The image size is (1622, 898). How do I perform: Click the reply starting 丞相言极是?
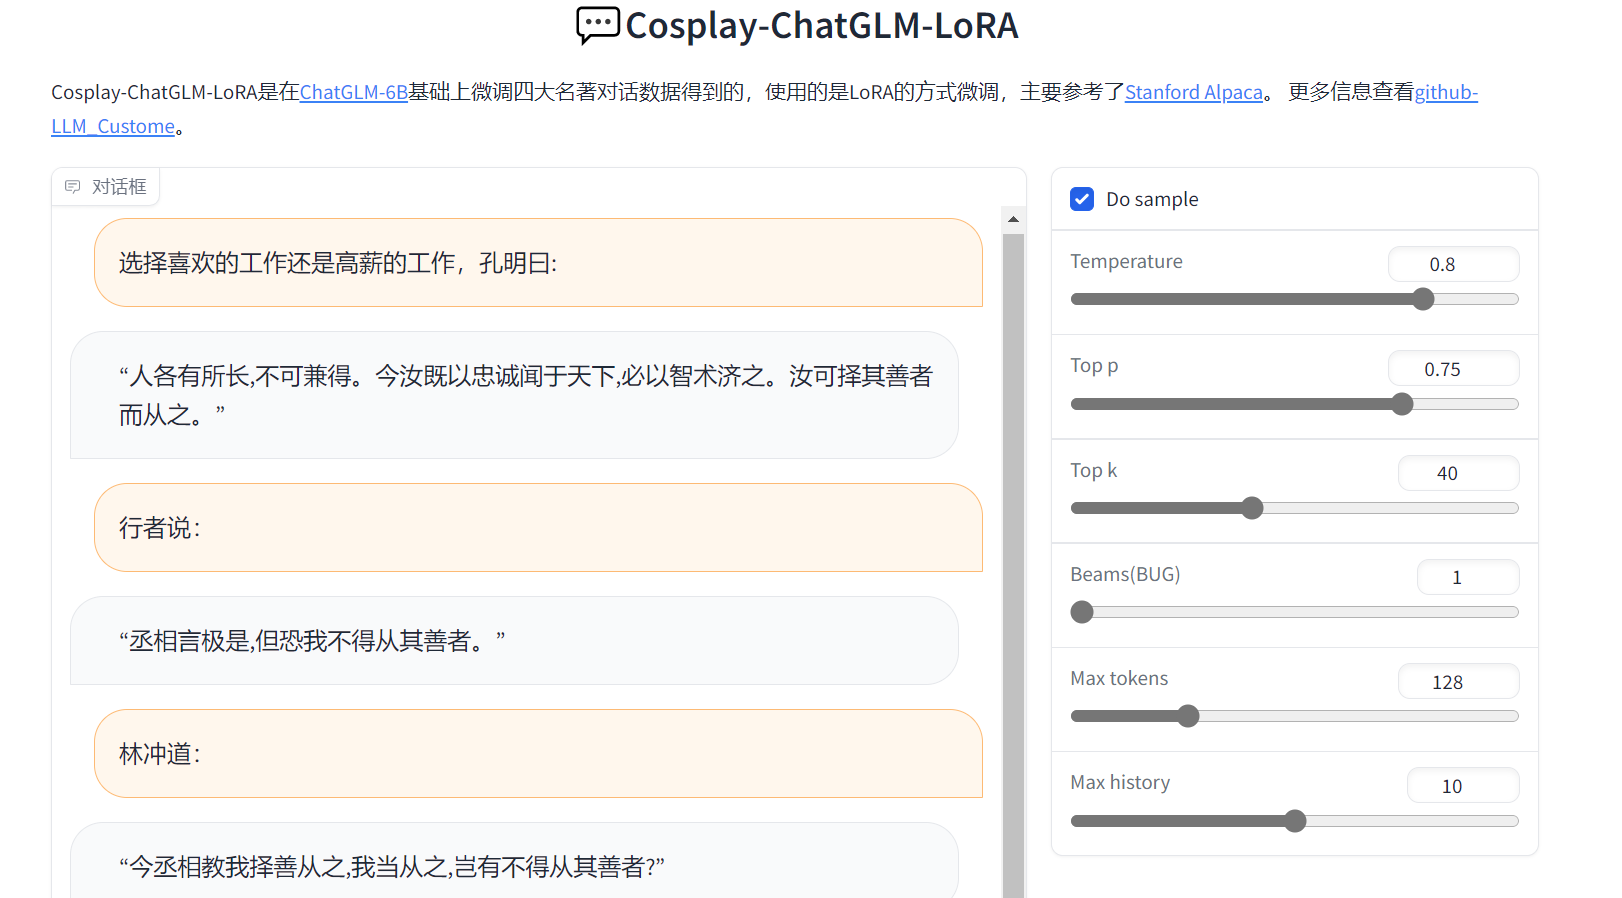[514, 641]
